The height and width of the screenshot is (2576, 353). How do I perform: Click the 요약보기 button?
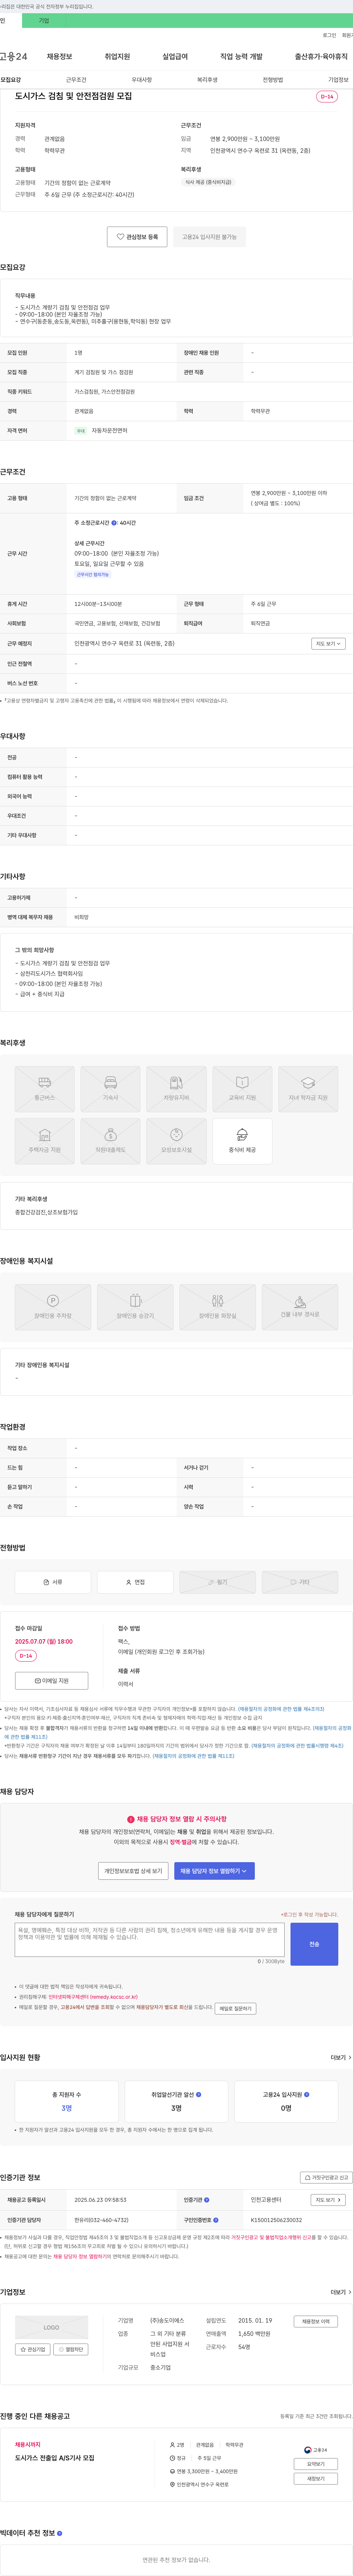316,2464
